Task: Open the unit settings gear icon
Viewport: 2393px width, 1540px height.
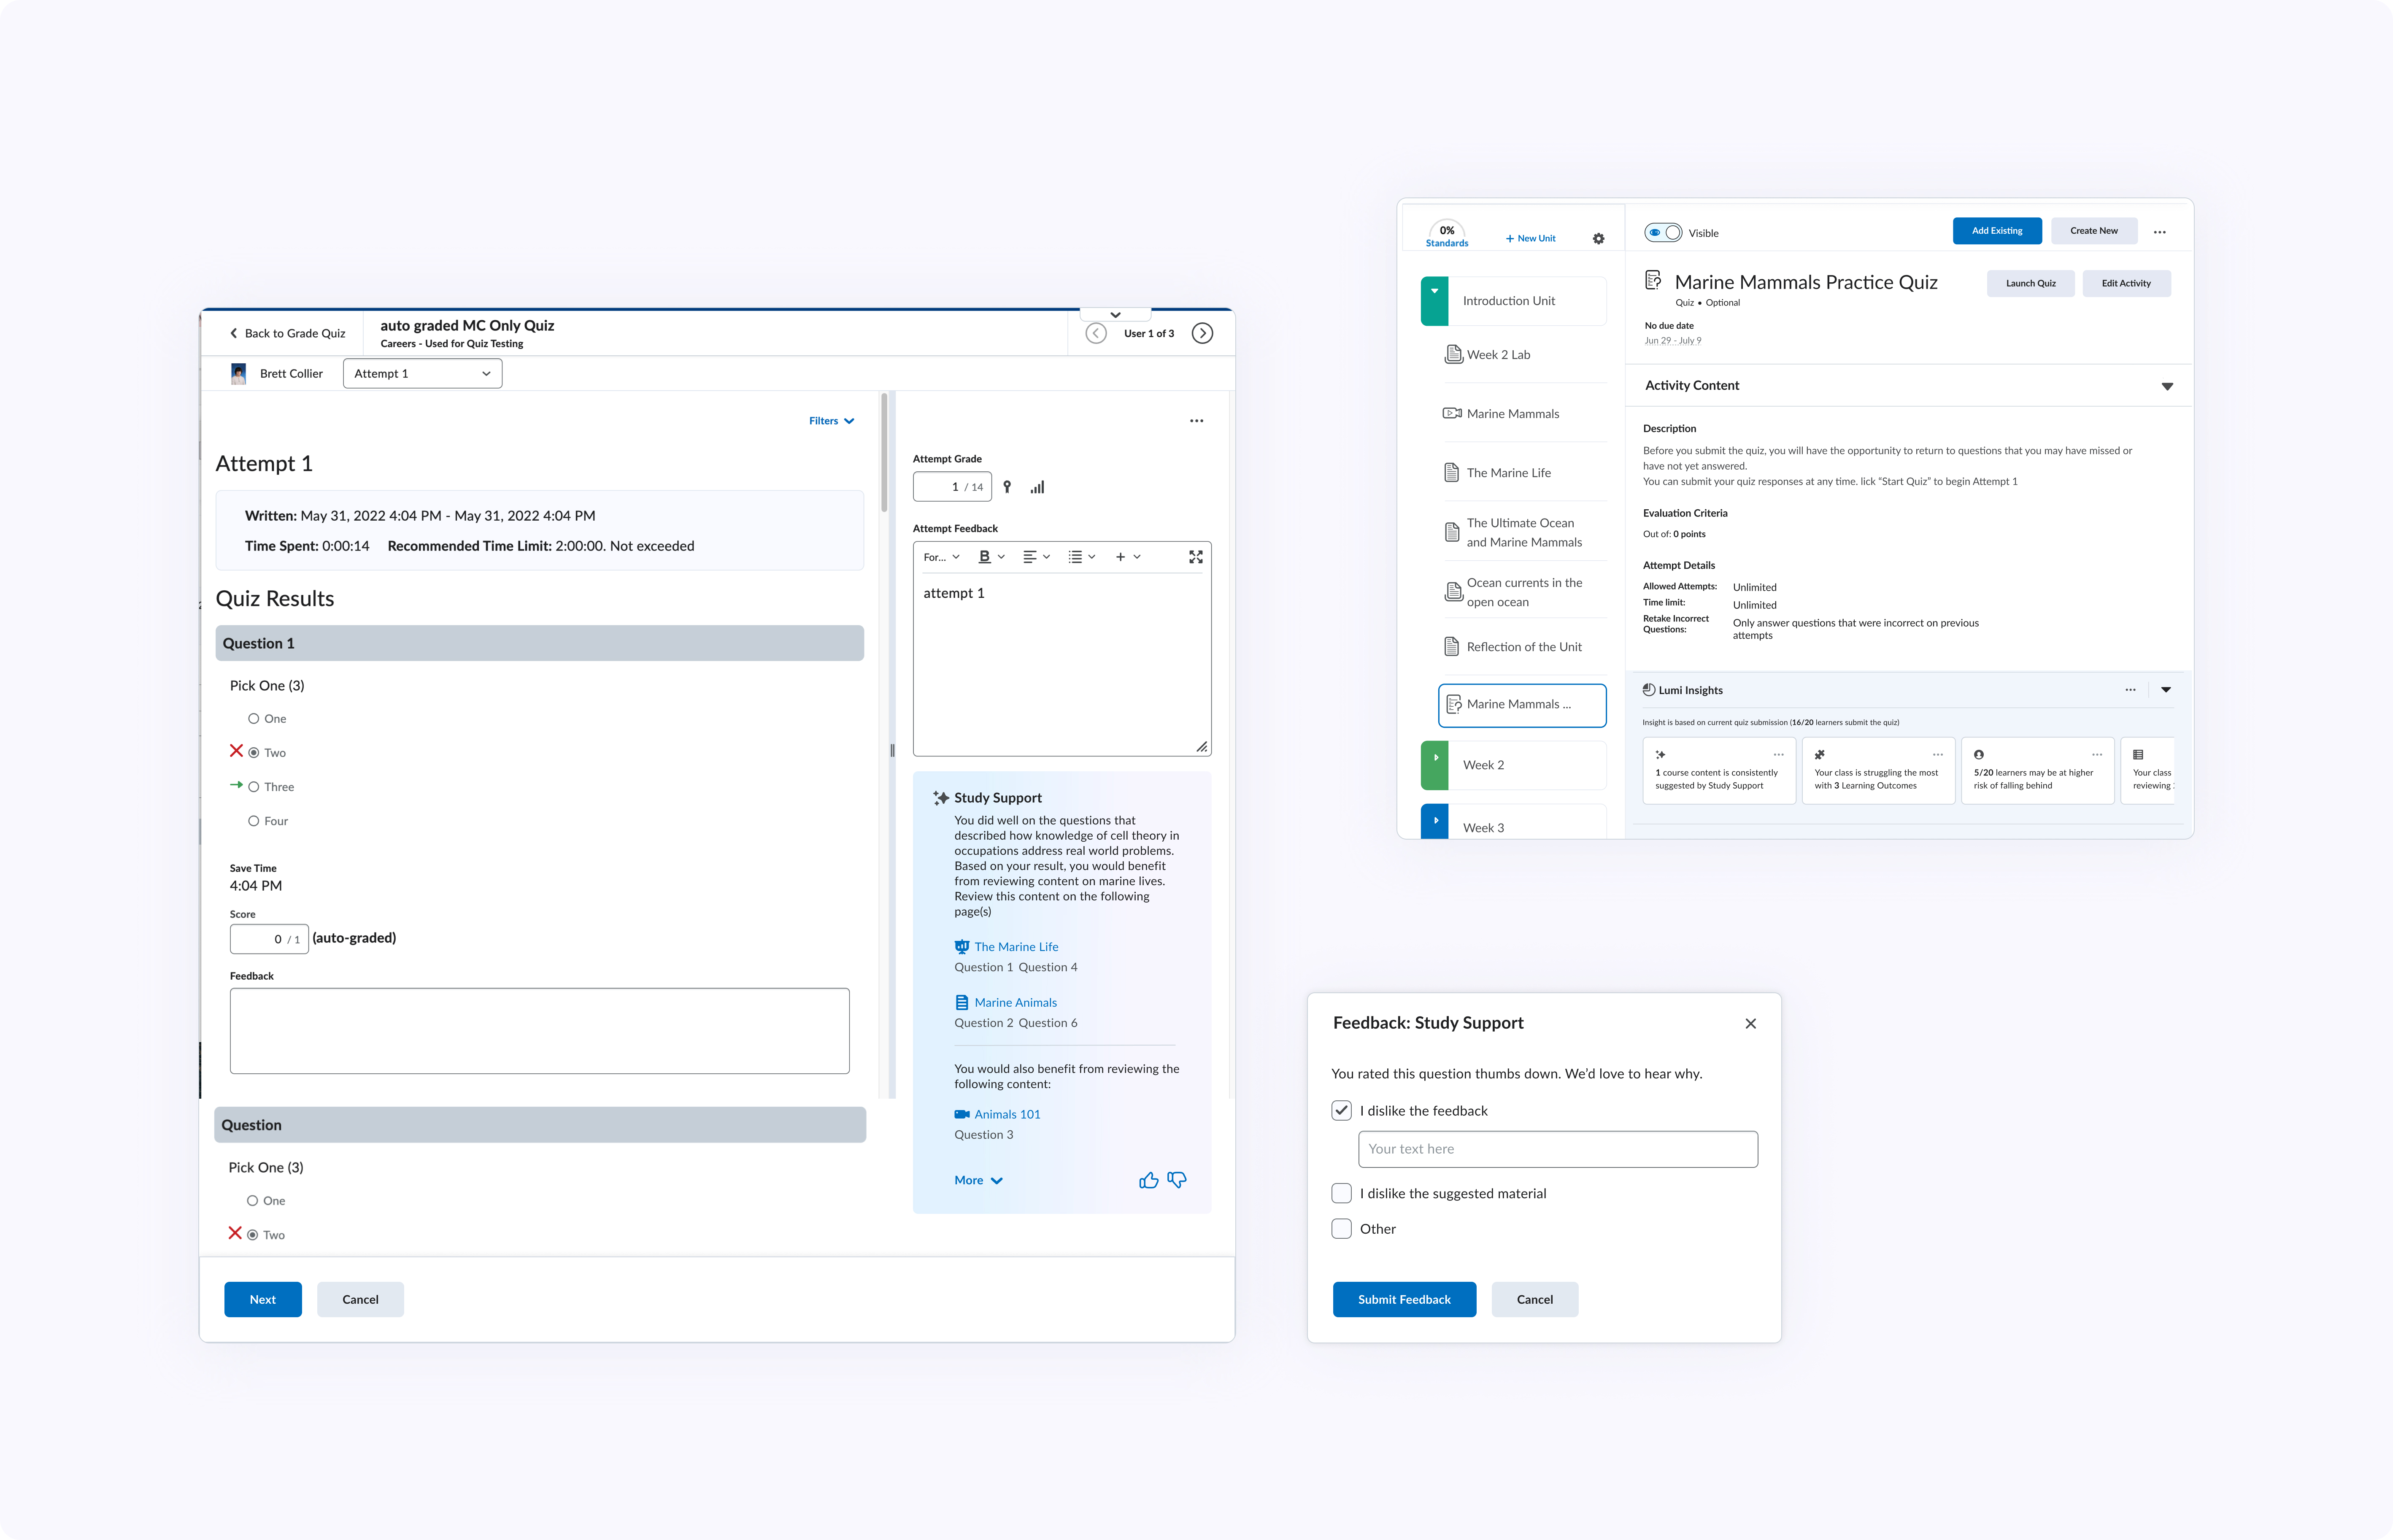Action: [1598, 239]
